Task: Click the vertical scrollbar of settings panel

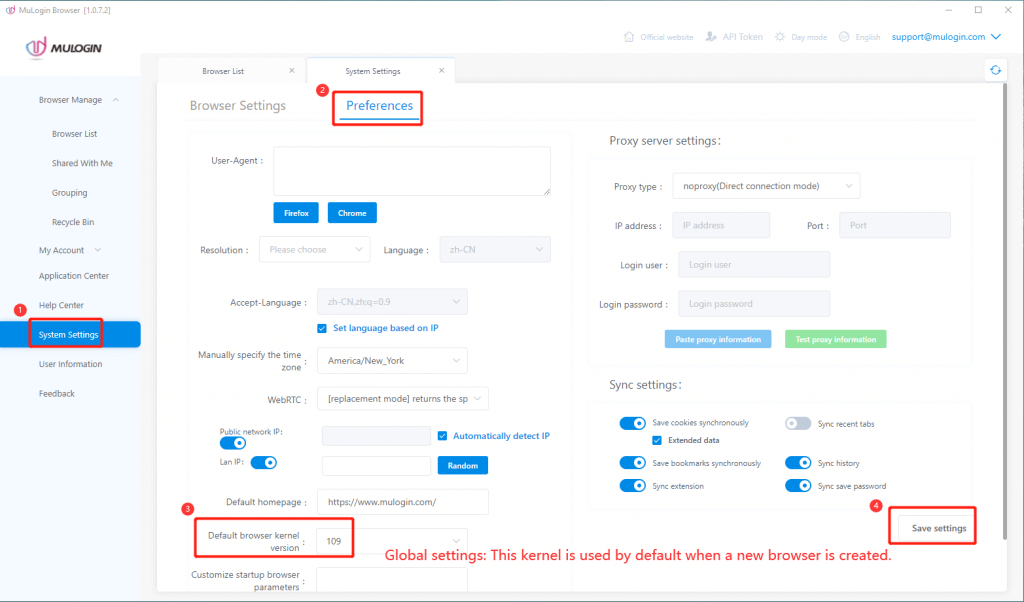Action: coord(1004,312)
